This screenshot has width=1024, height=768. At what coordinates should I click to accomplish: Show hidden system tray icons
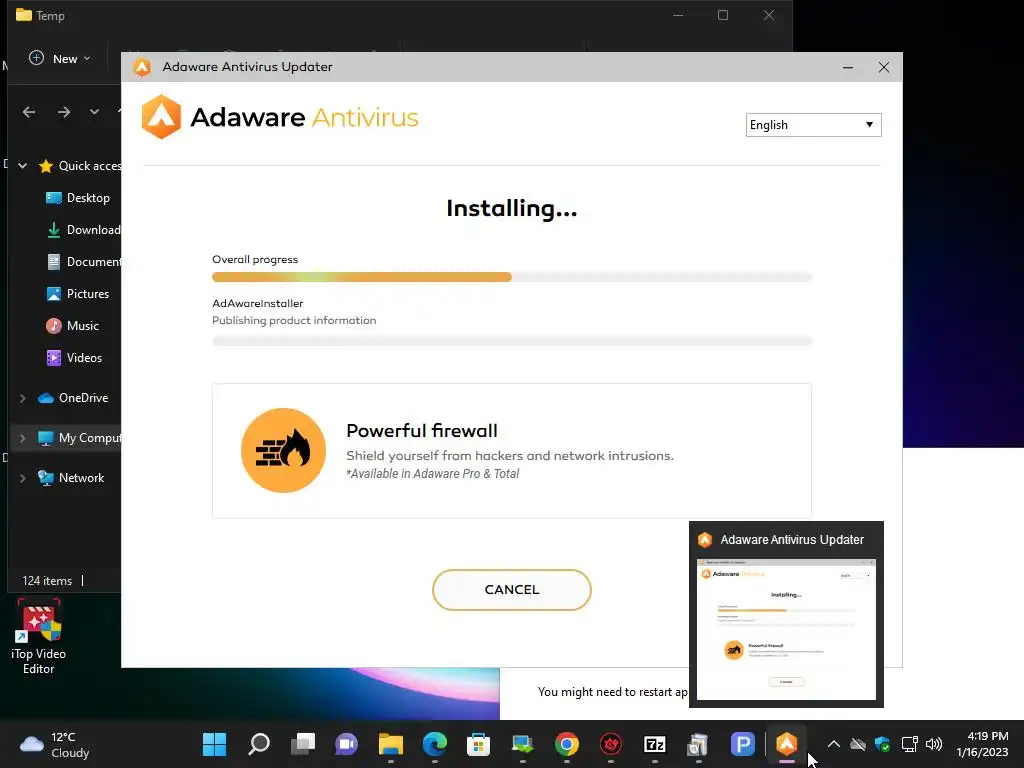[833, 744]
